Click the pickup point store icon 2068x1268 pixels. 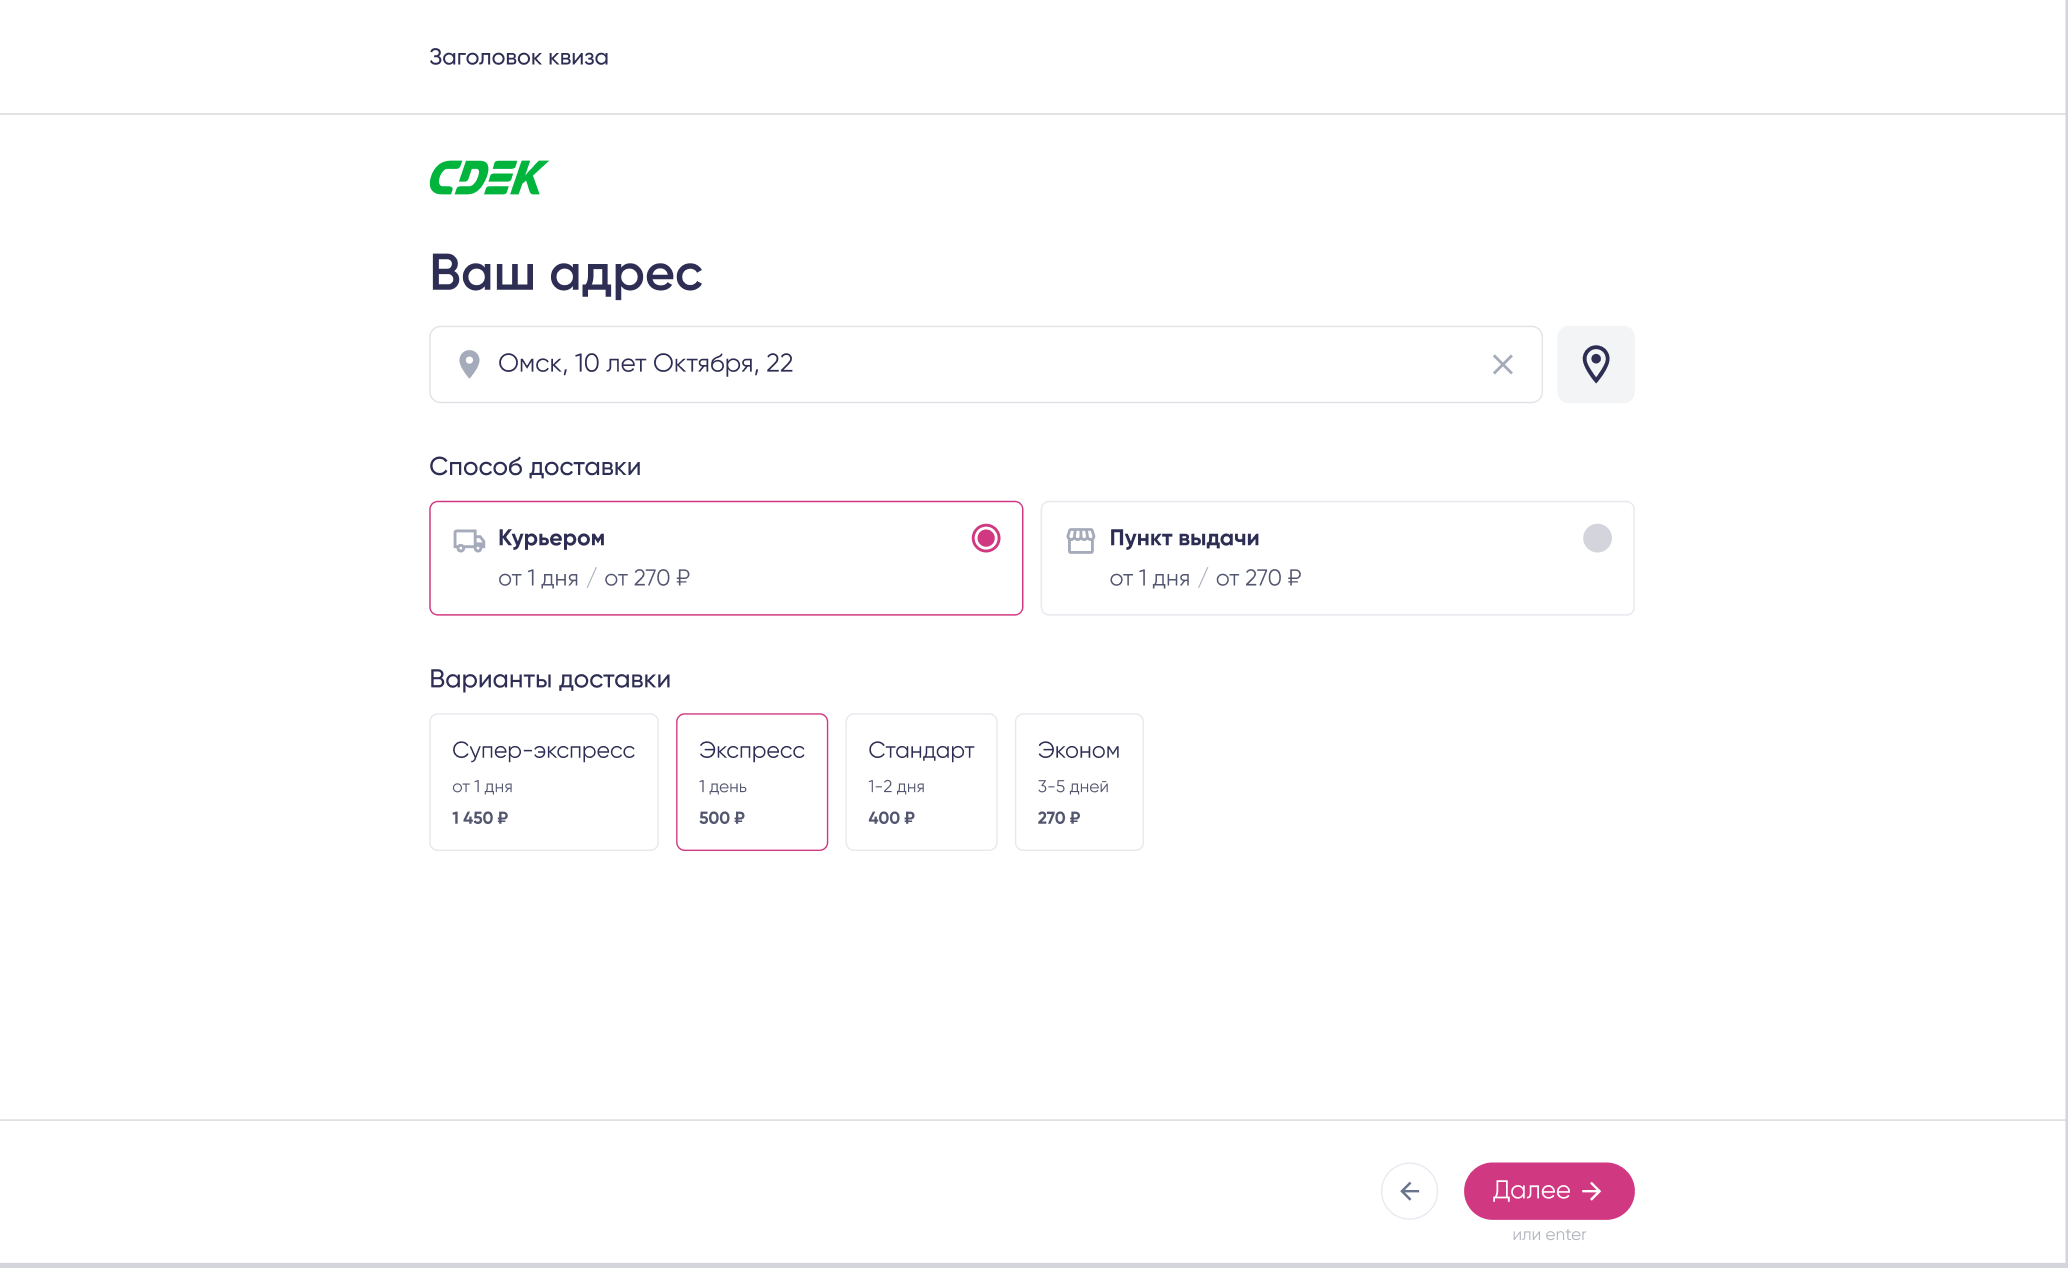[1080, 541]
